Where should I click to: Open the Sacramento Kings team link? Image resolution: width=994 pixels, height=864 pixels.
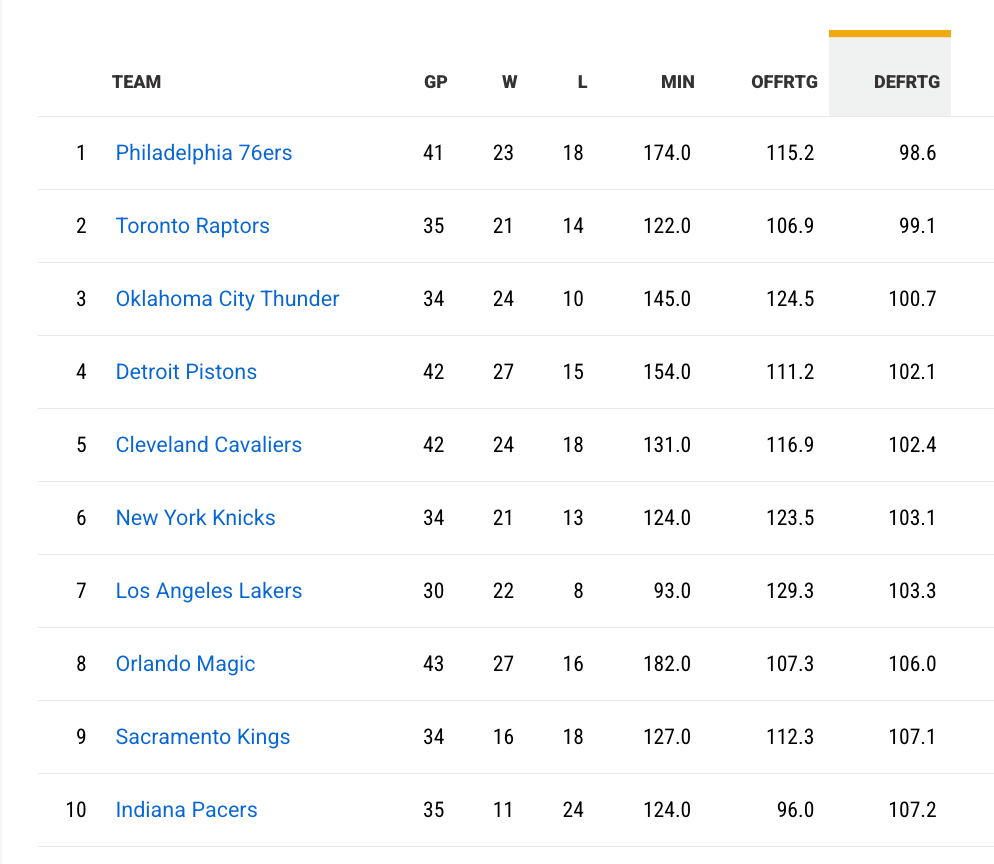(x=202, y=737)
